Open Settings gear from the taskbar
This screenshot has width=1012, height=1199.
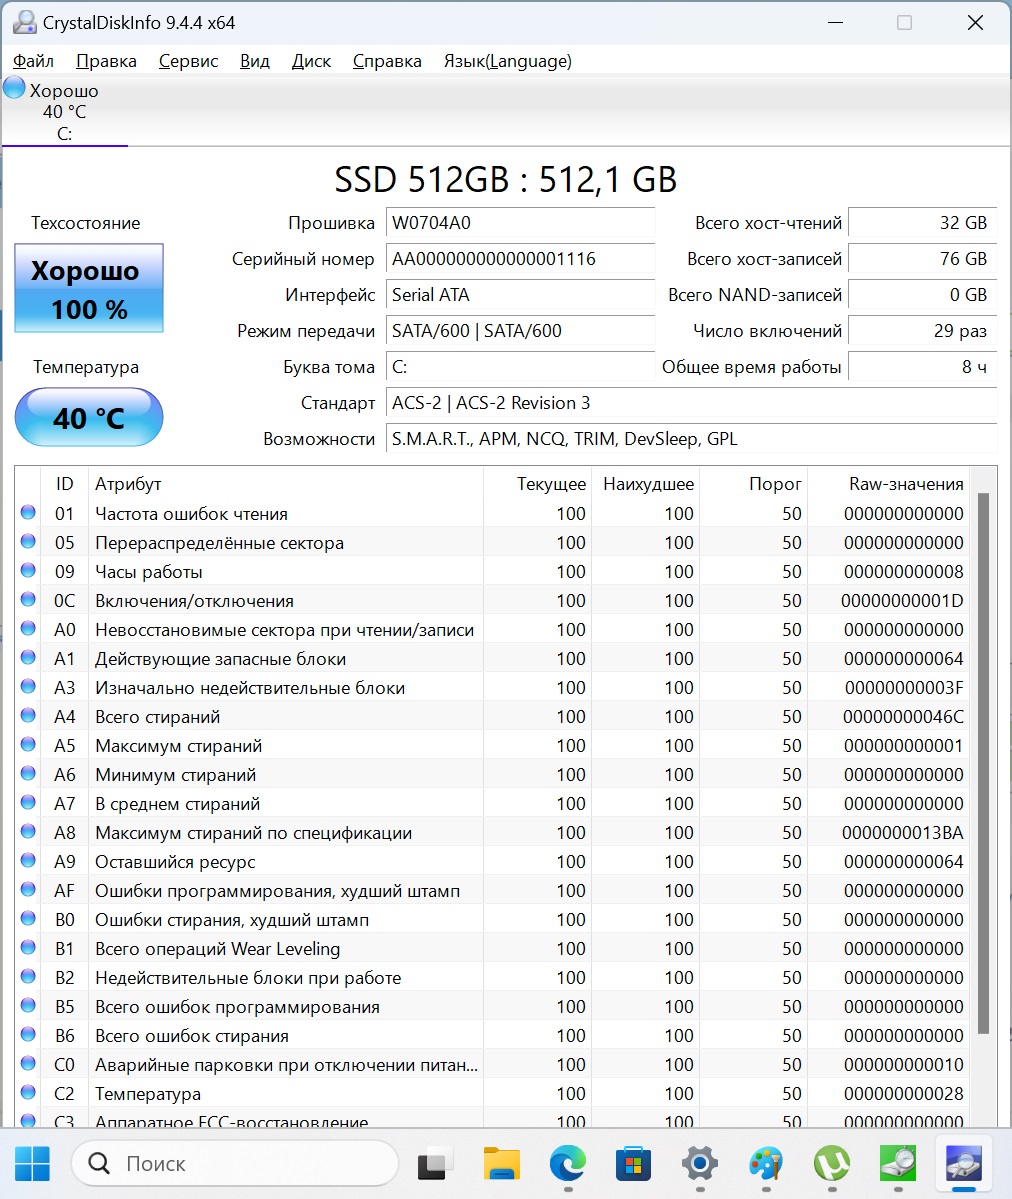tap(700, 1164)
